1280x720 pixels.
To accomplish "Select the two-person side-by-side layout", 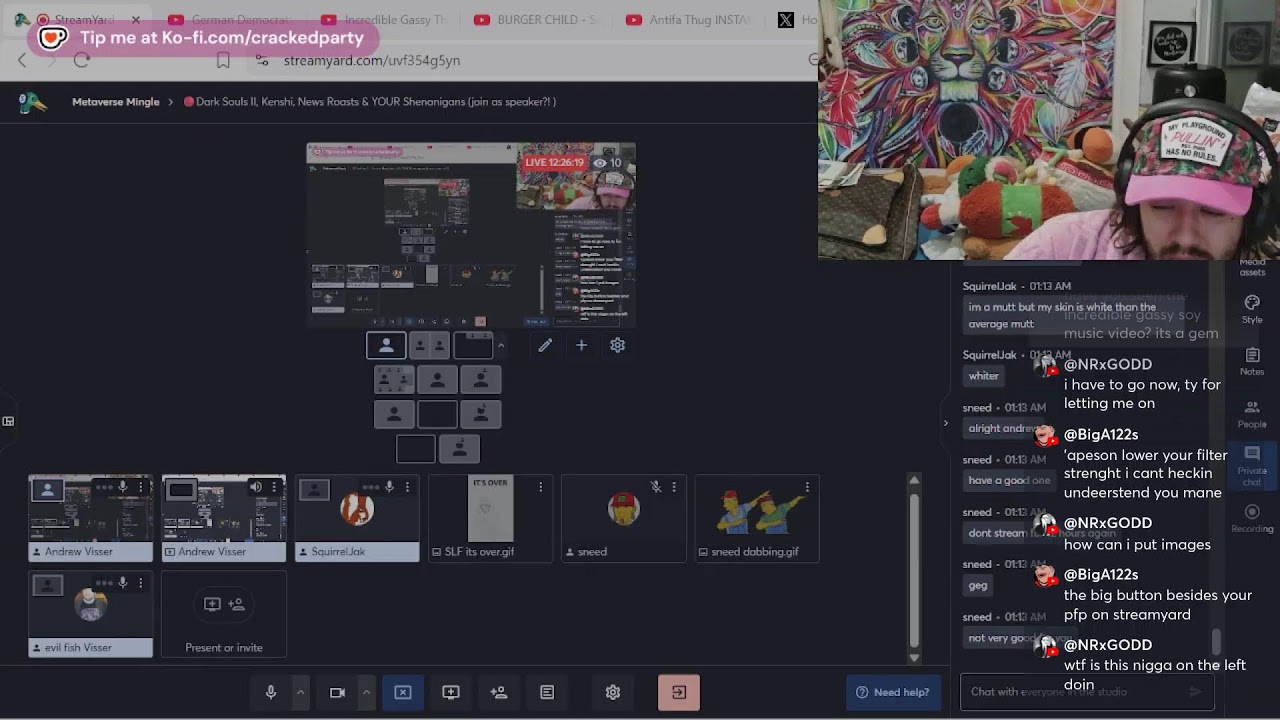I will pyautogui.click(x=429, y=345).
